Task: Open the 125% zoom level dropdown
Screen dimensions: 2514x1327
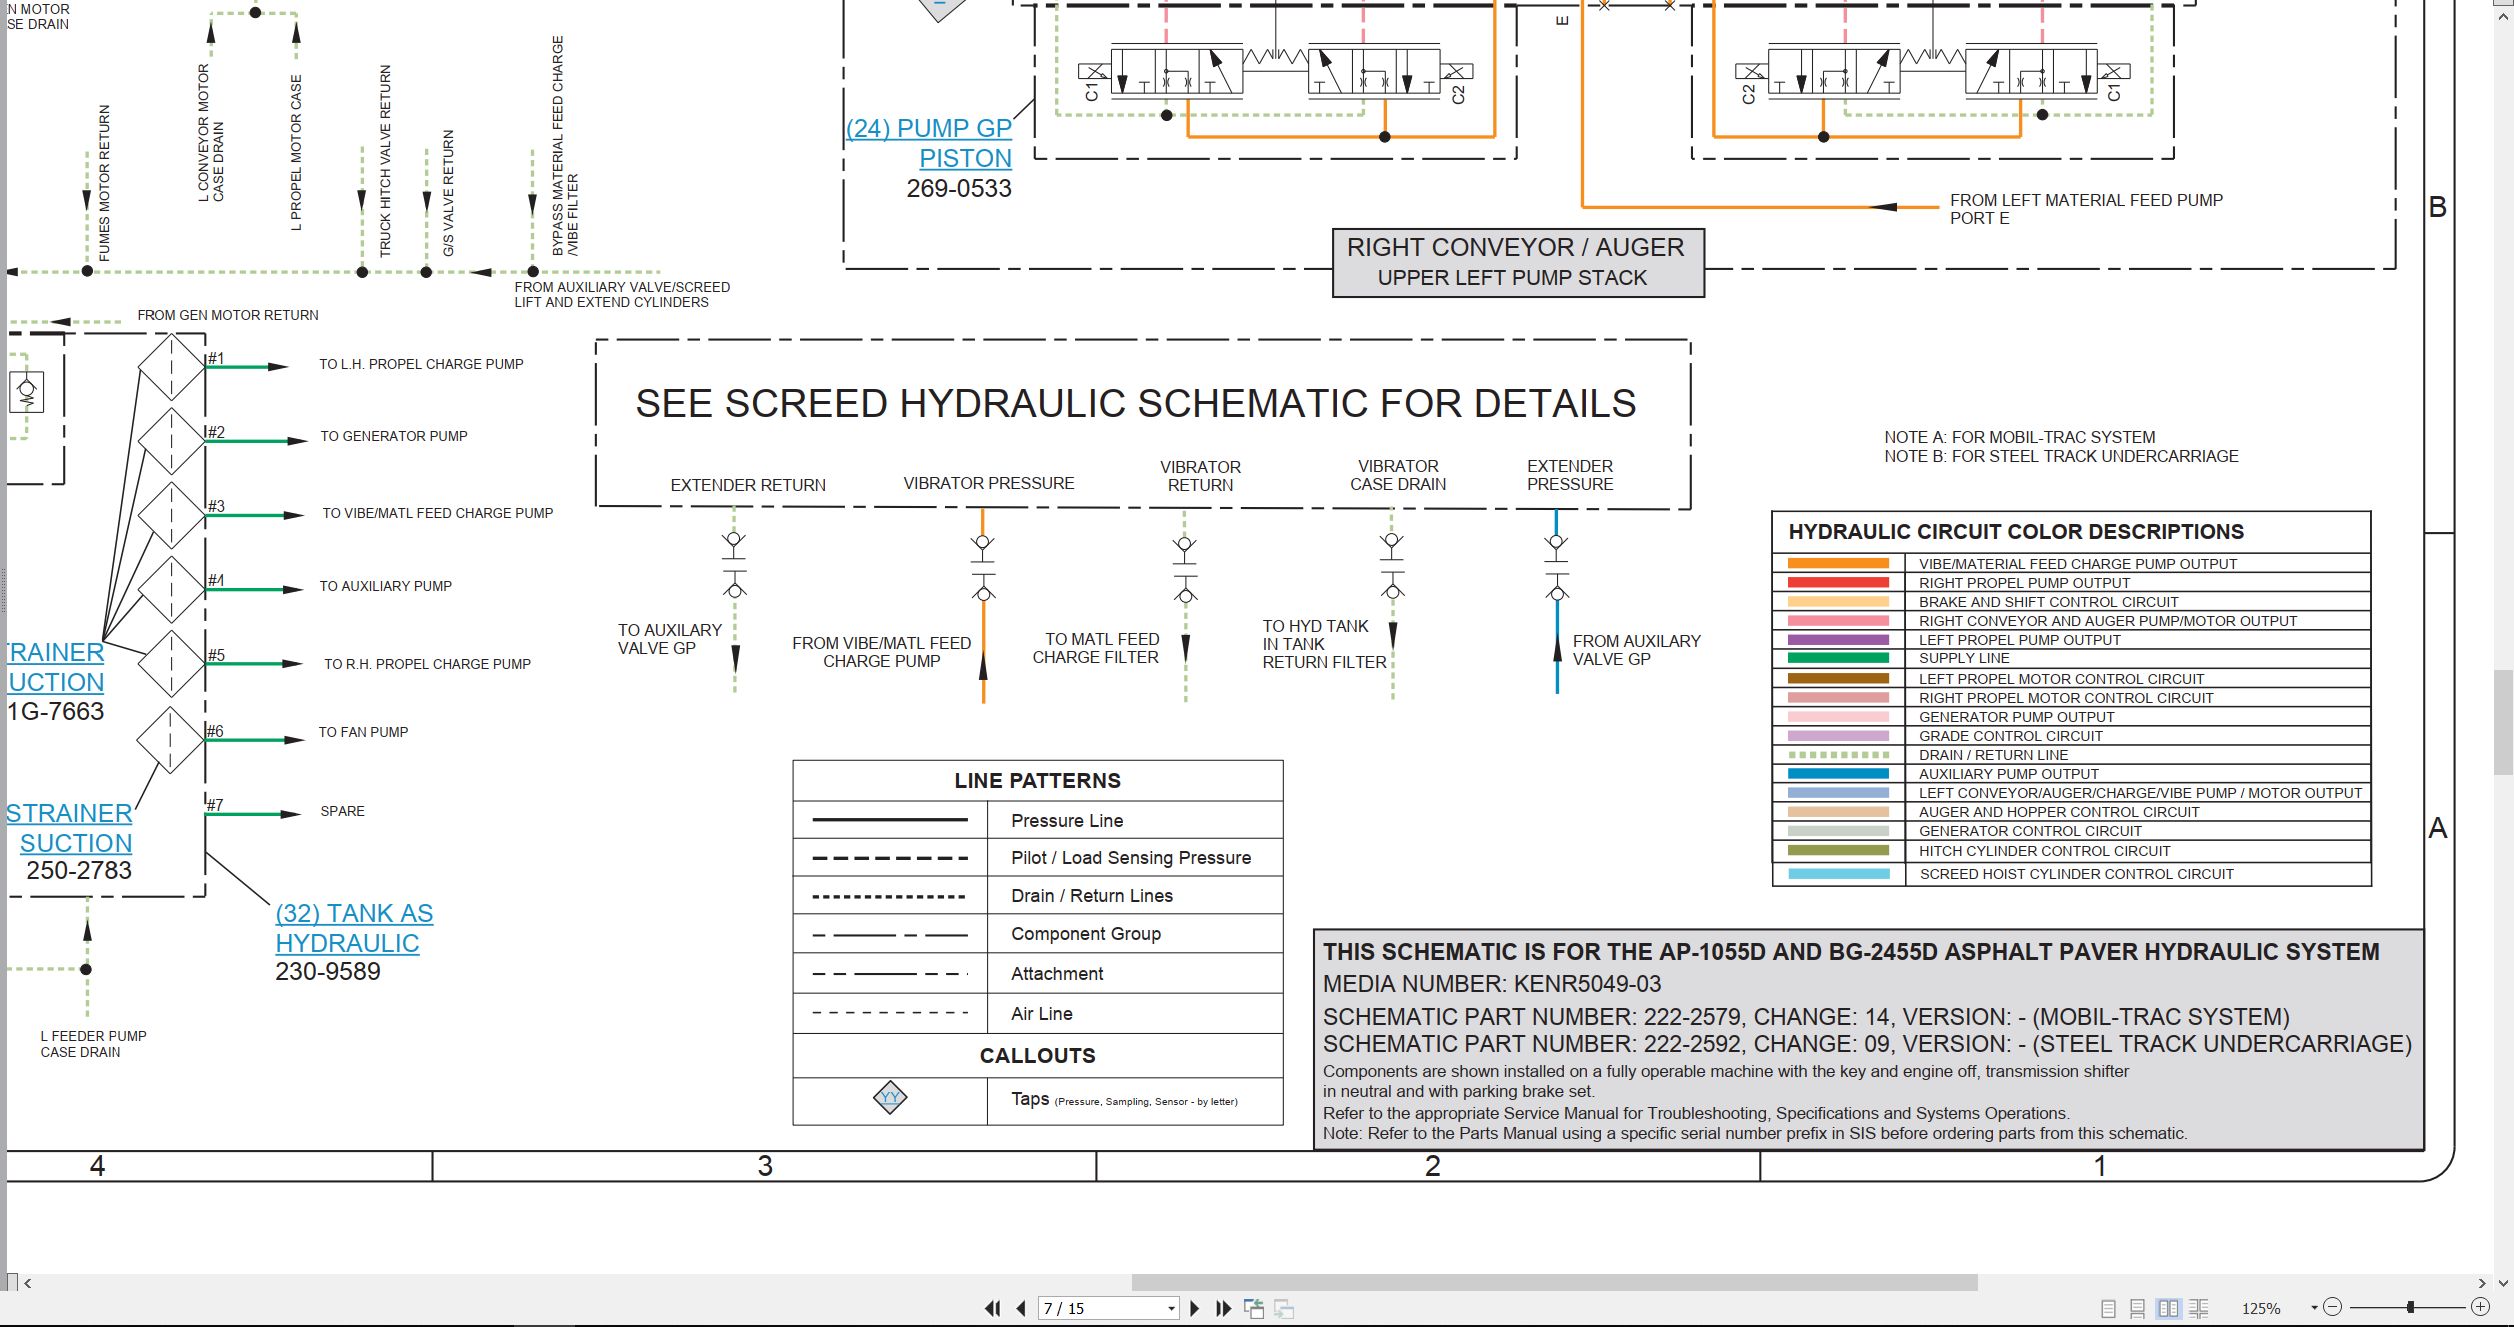Action: 2314,1308
